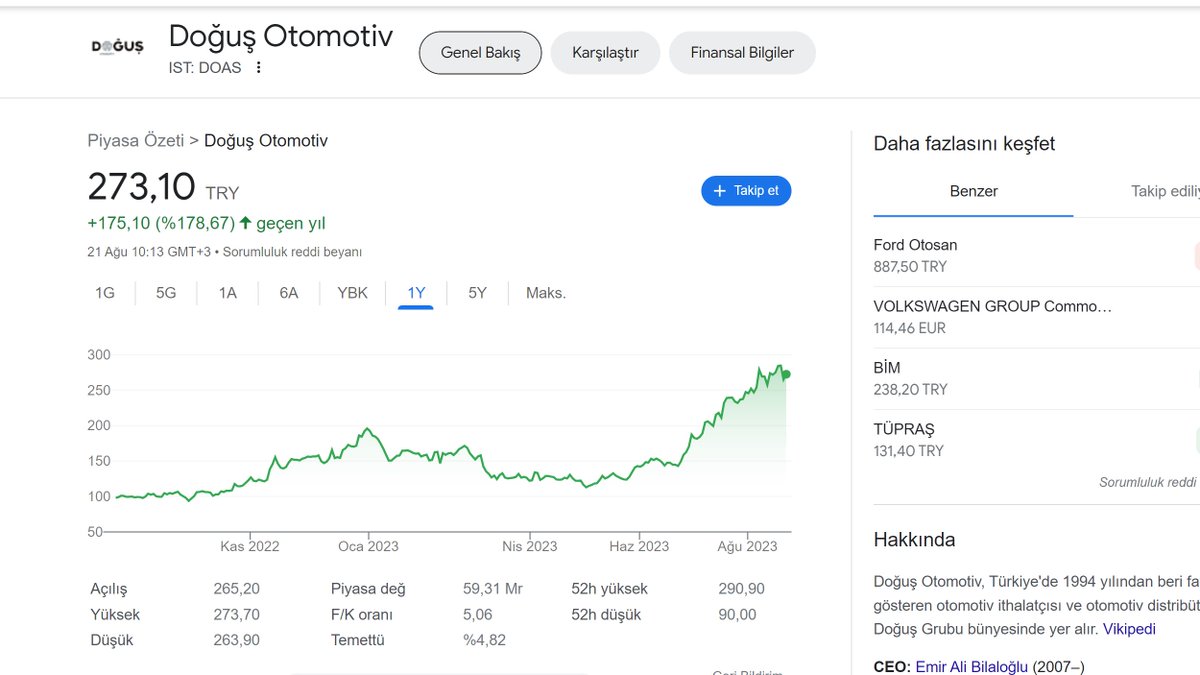
Task: Open the Takip edilen tab
Action: pyautogui.click(x=1165, y=191)
